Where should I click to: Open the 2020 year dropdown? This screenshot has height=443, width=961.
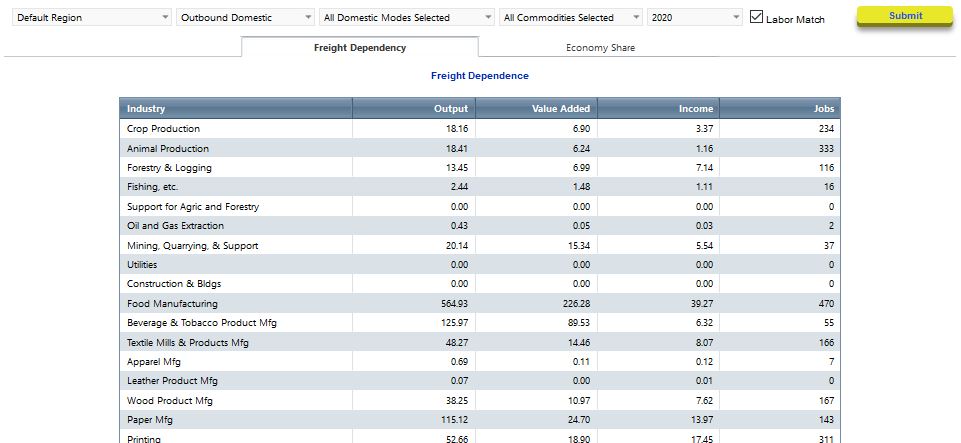tap(695, 18)
